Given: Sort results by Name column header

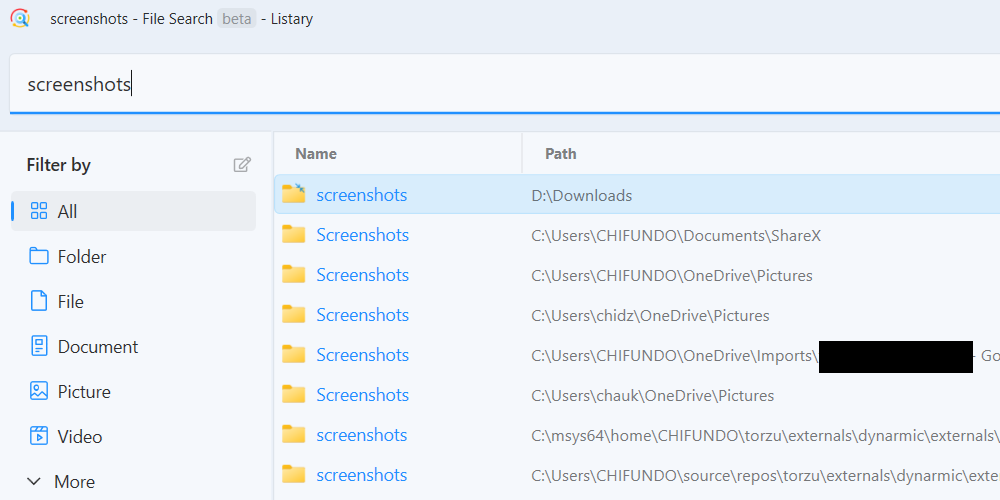Looking at the screenshot, I should 316,154.
